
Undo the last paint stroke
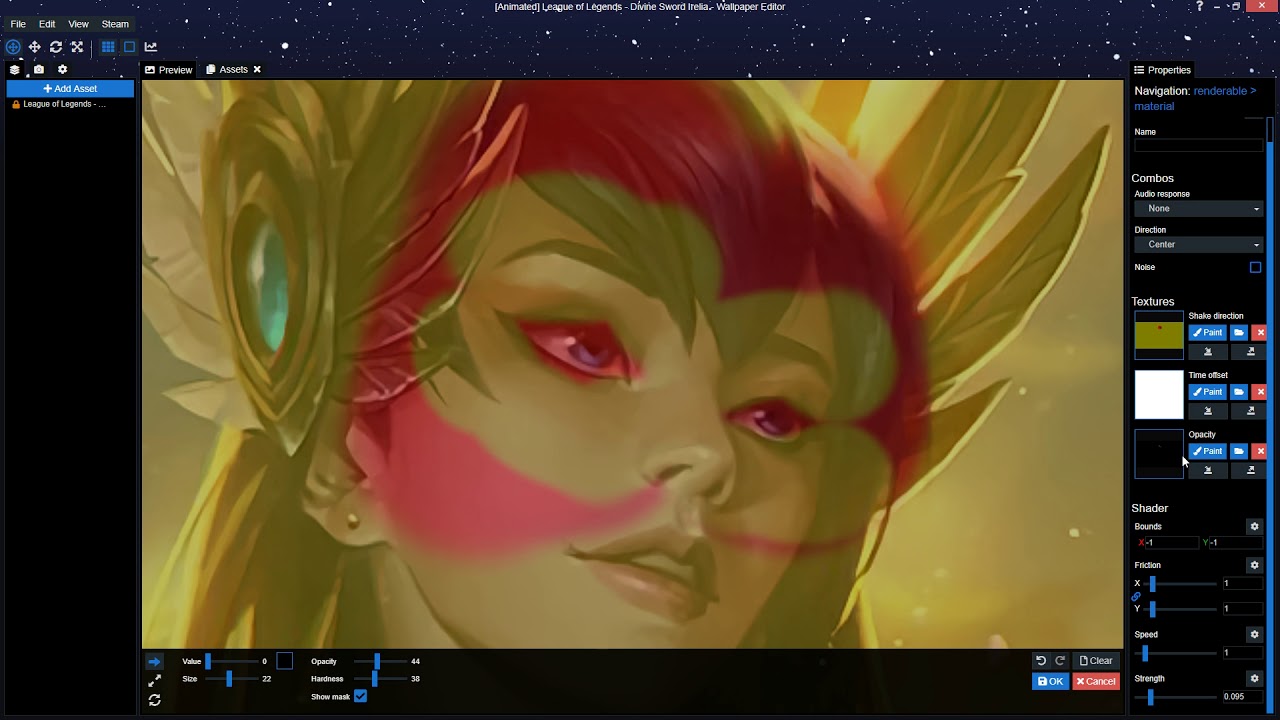1041,661
